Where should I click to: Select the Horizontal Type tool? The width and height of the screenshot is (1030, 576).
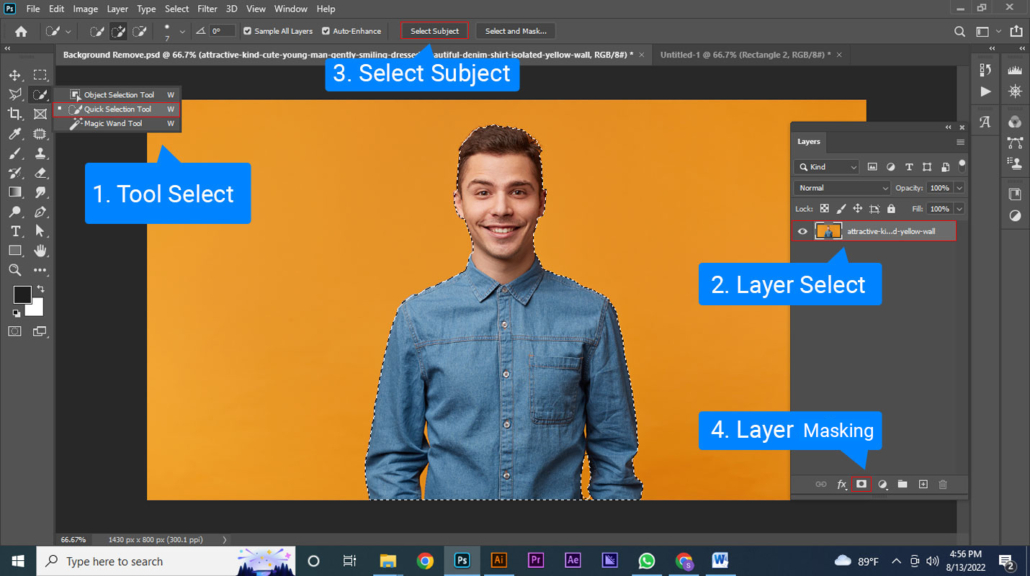tap(15, 231)
